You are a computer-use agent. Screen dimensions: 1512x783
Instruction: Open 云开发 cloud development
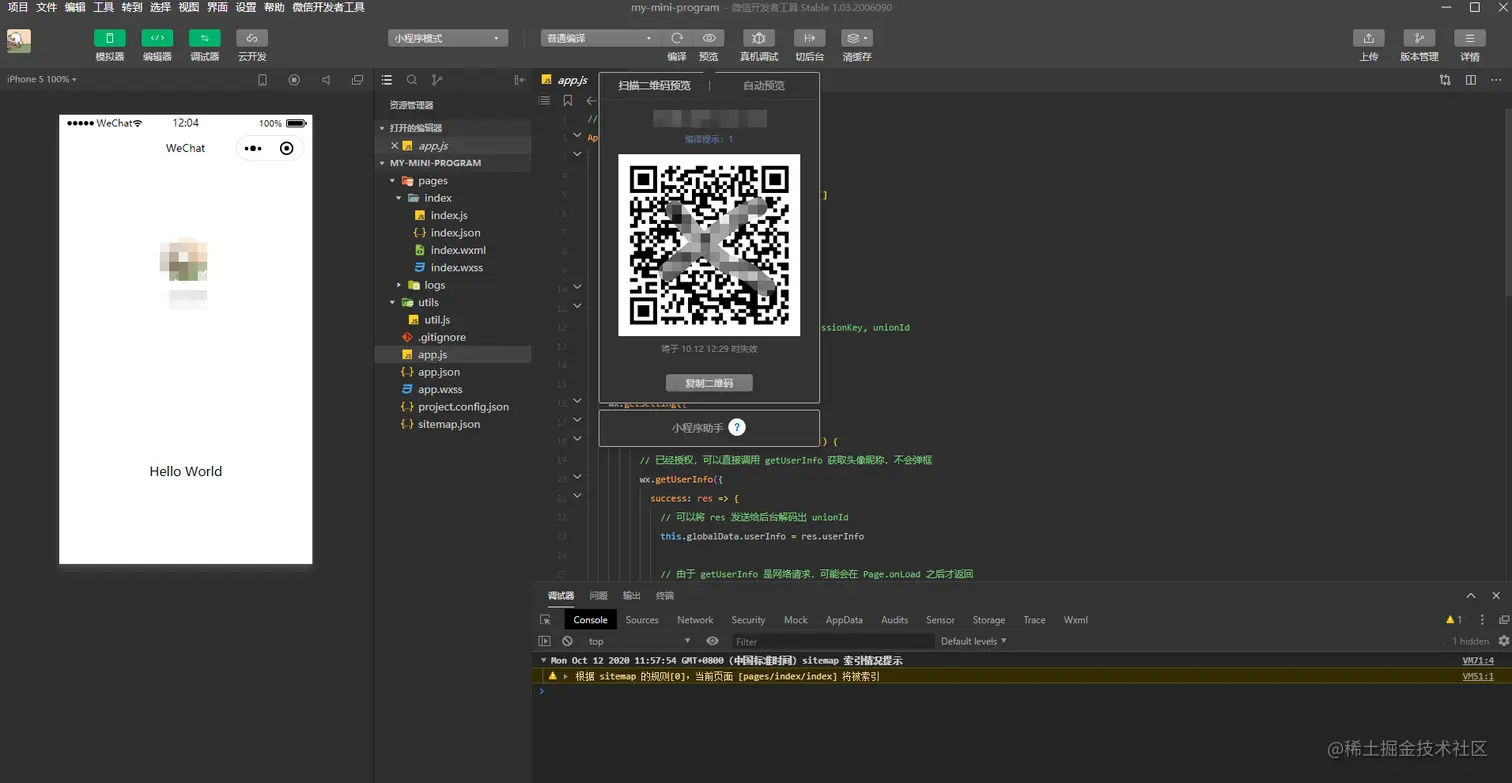pyautogui.click(x=252, y=38)
